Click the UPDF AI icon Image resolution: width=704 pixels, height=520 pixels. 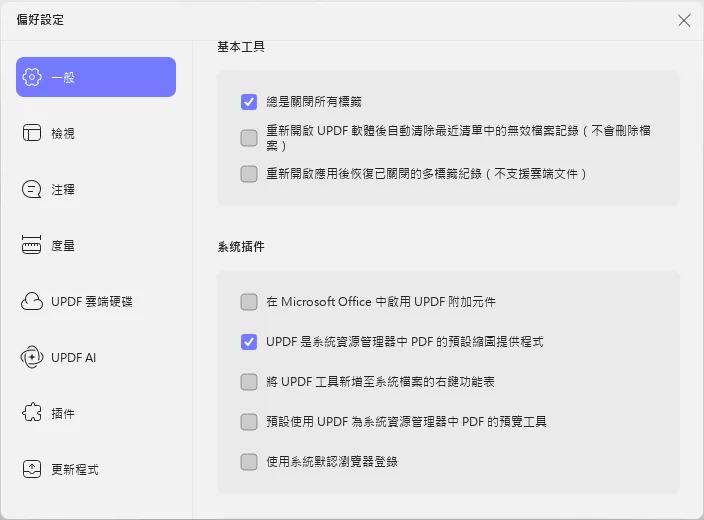[32, 357]
